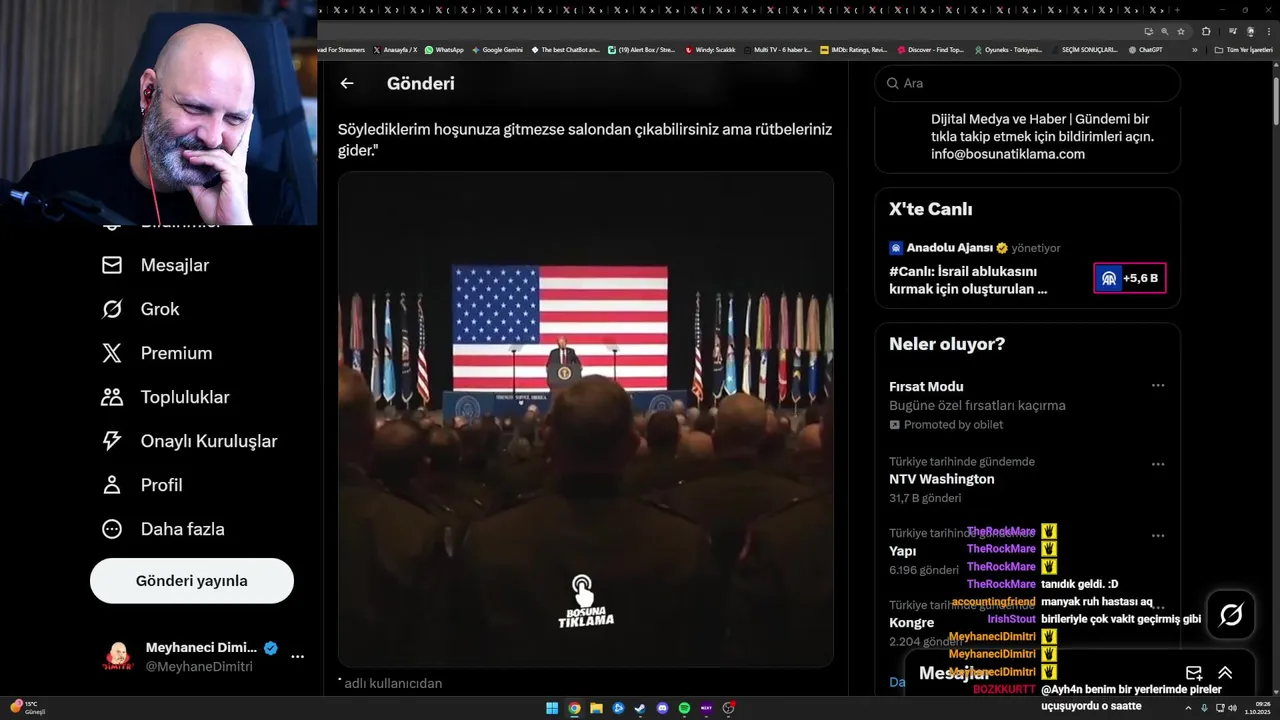Open File Explorer from the taskbar

click(596, 708)
